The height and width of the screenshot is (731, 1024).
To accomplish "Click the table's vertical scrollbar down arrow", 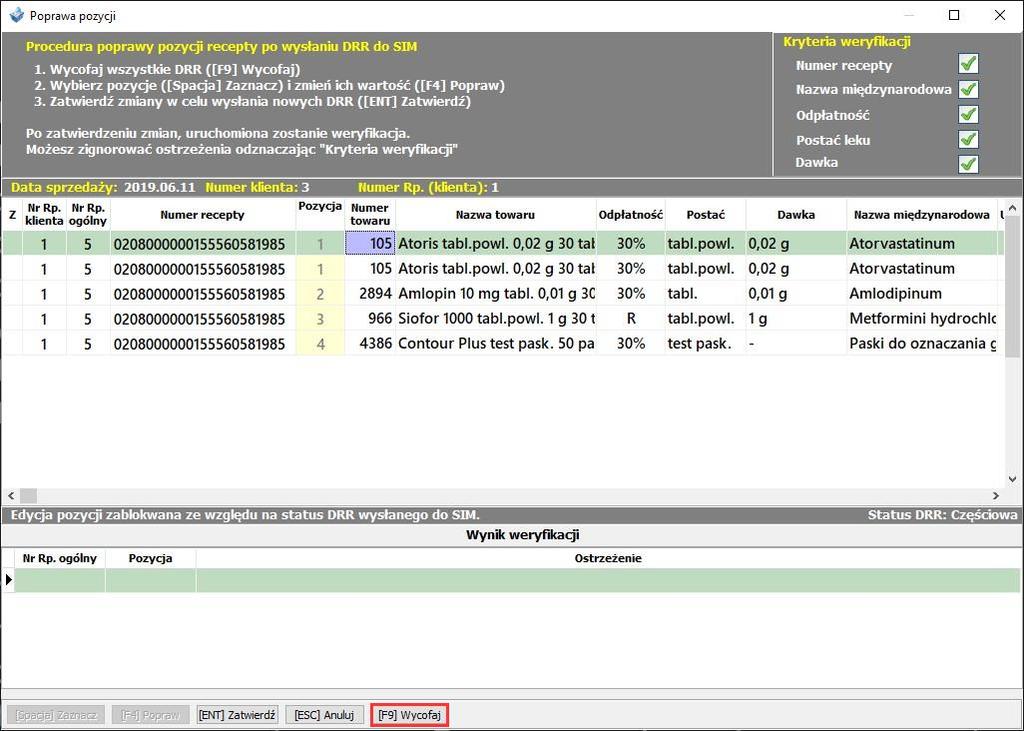I will pos(1012,479).
